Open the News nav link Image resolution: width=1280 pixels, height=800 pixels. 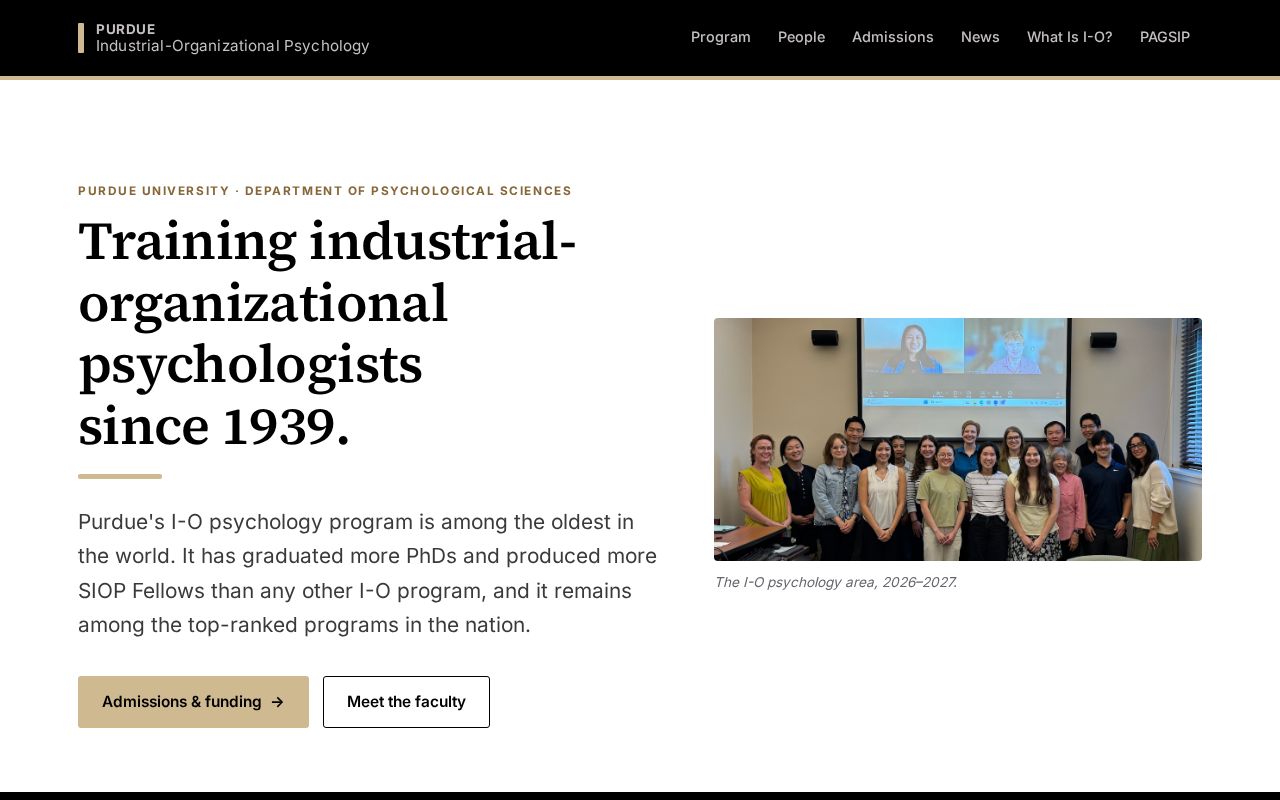pos(980,37)
